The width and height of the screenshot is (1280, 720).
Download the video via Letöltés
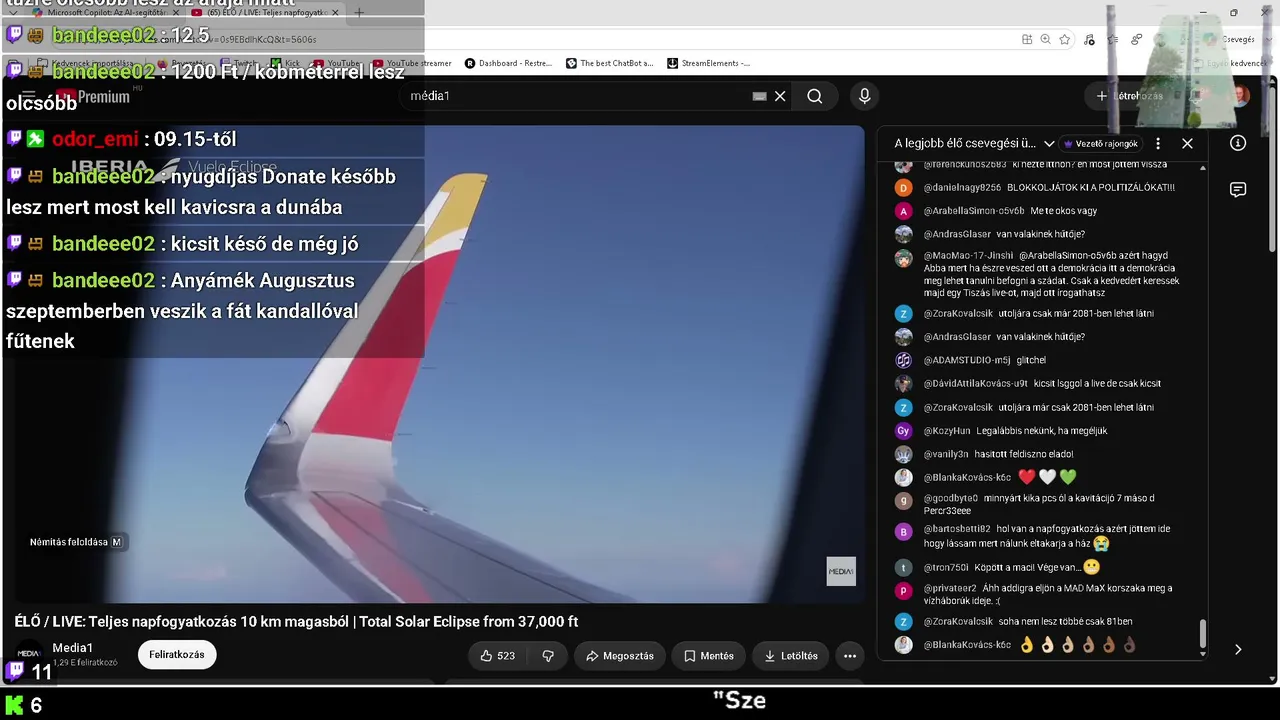(791, 656)
